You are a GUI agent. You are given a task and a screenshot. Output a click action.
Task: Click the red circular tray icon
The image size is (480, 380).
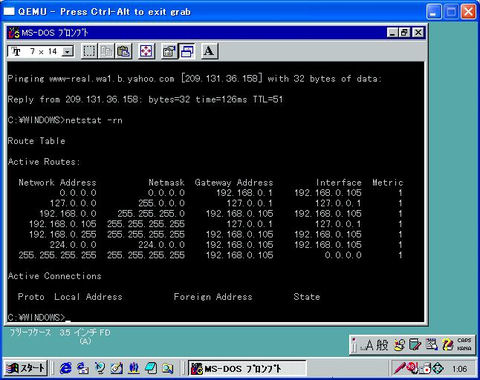[x=412, y=367]
